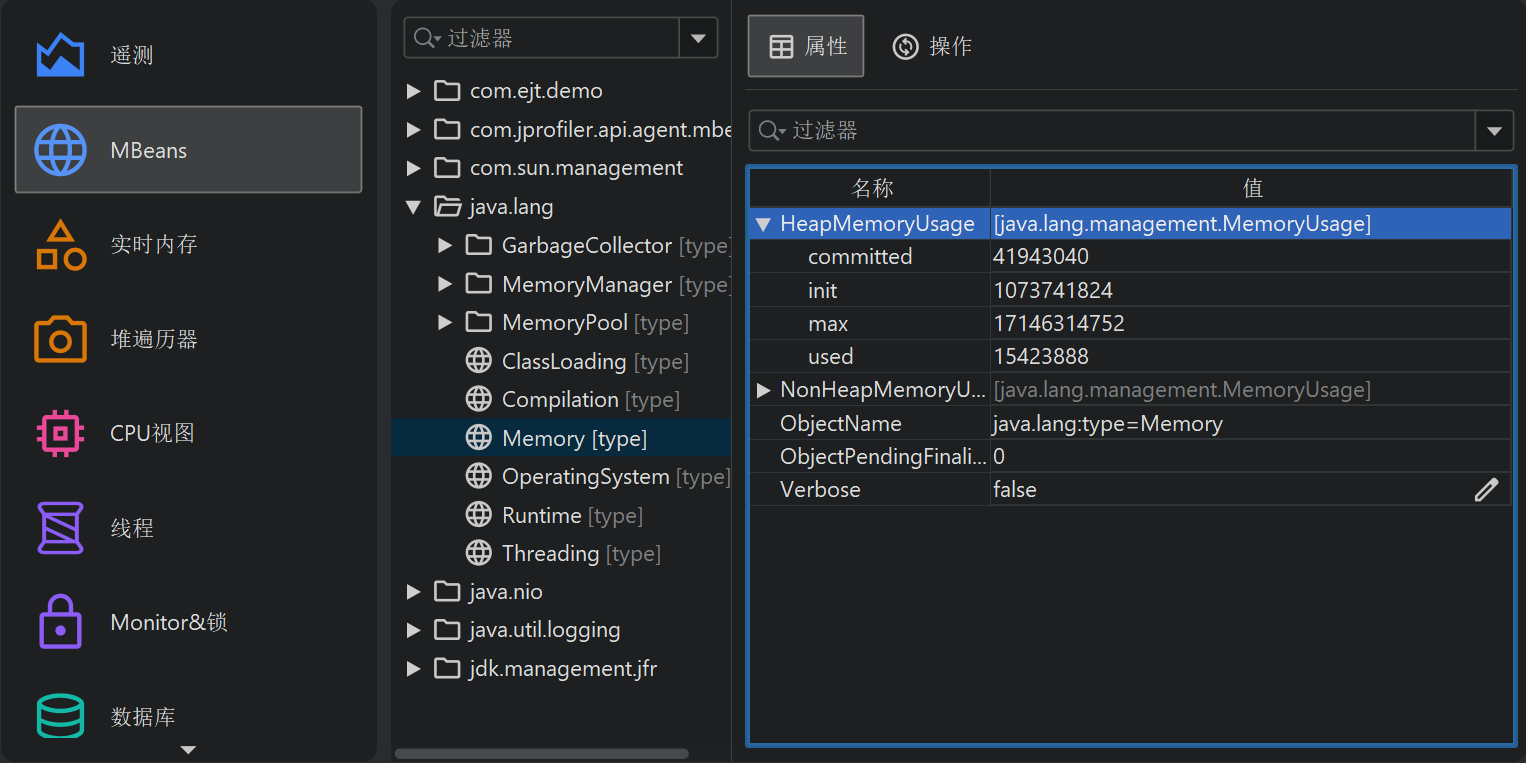Switch to the 操作 operations tab
The height and width of the screenshot is (763, 1526).
tap(932, 47)
